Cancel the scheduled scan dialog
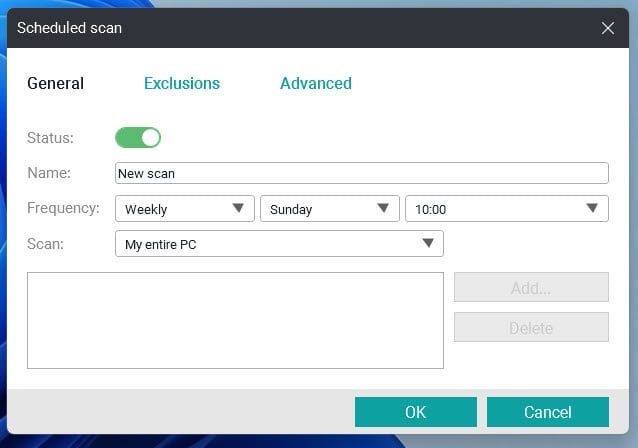 [x=548, y=412]
